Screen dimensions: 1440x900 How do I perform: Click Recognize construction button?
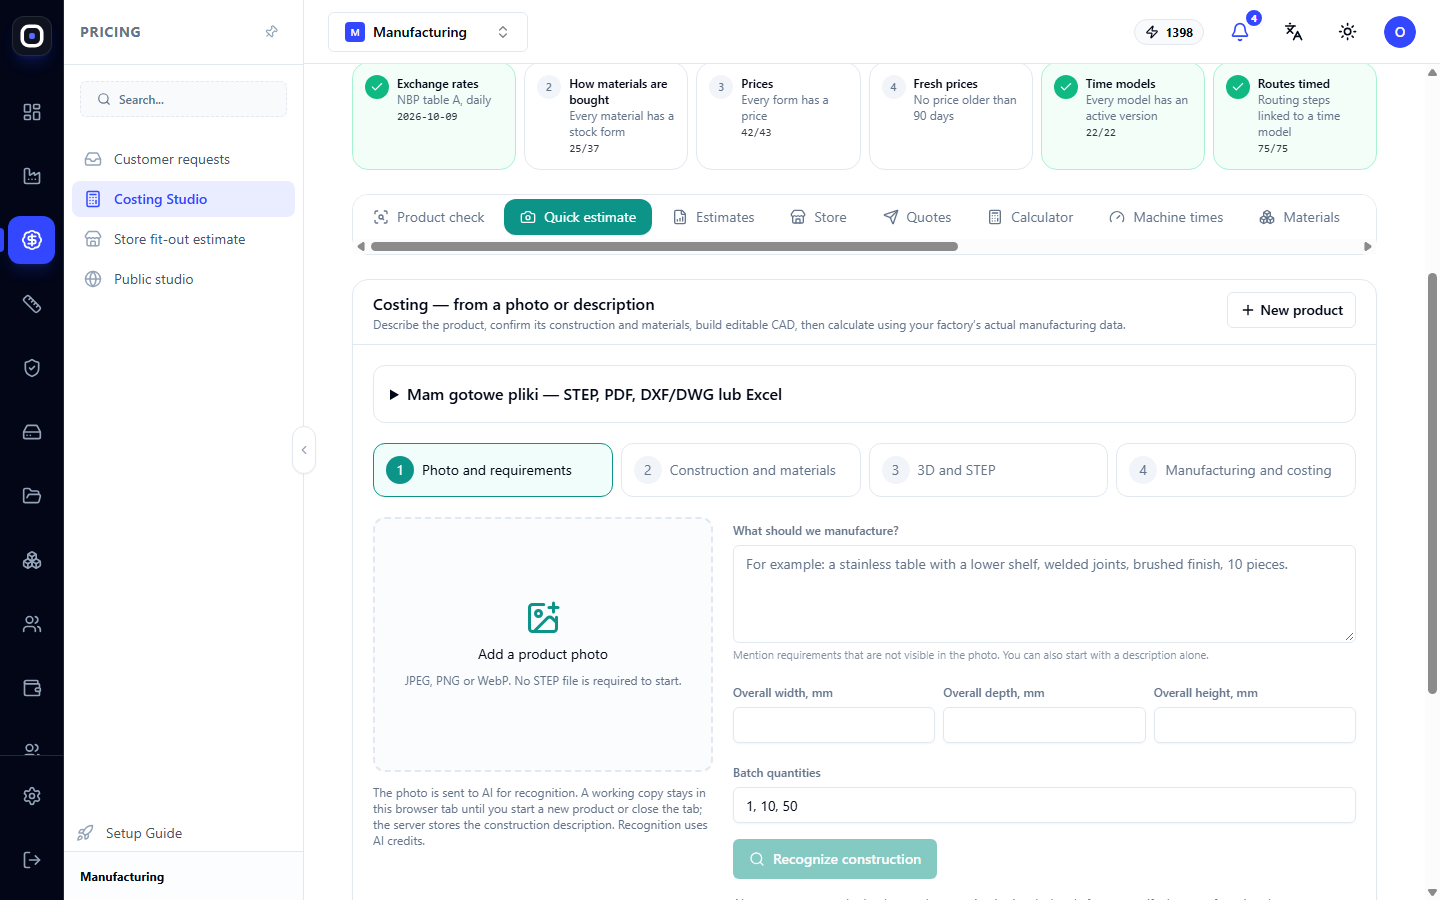pyautogui.click(x=835, y=859)
